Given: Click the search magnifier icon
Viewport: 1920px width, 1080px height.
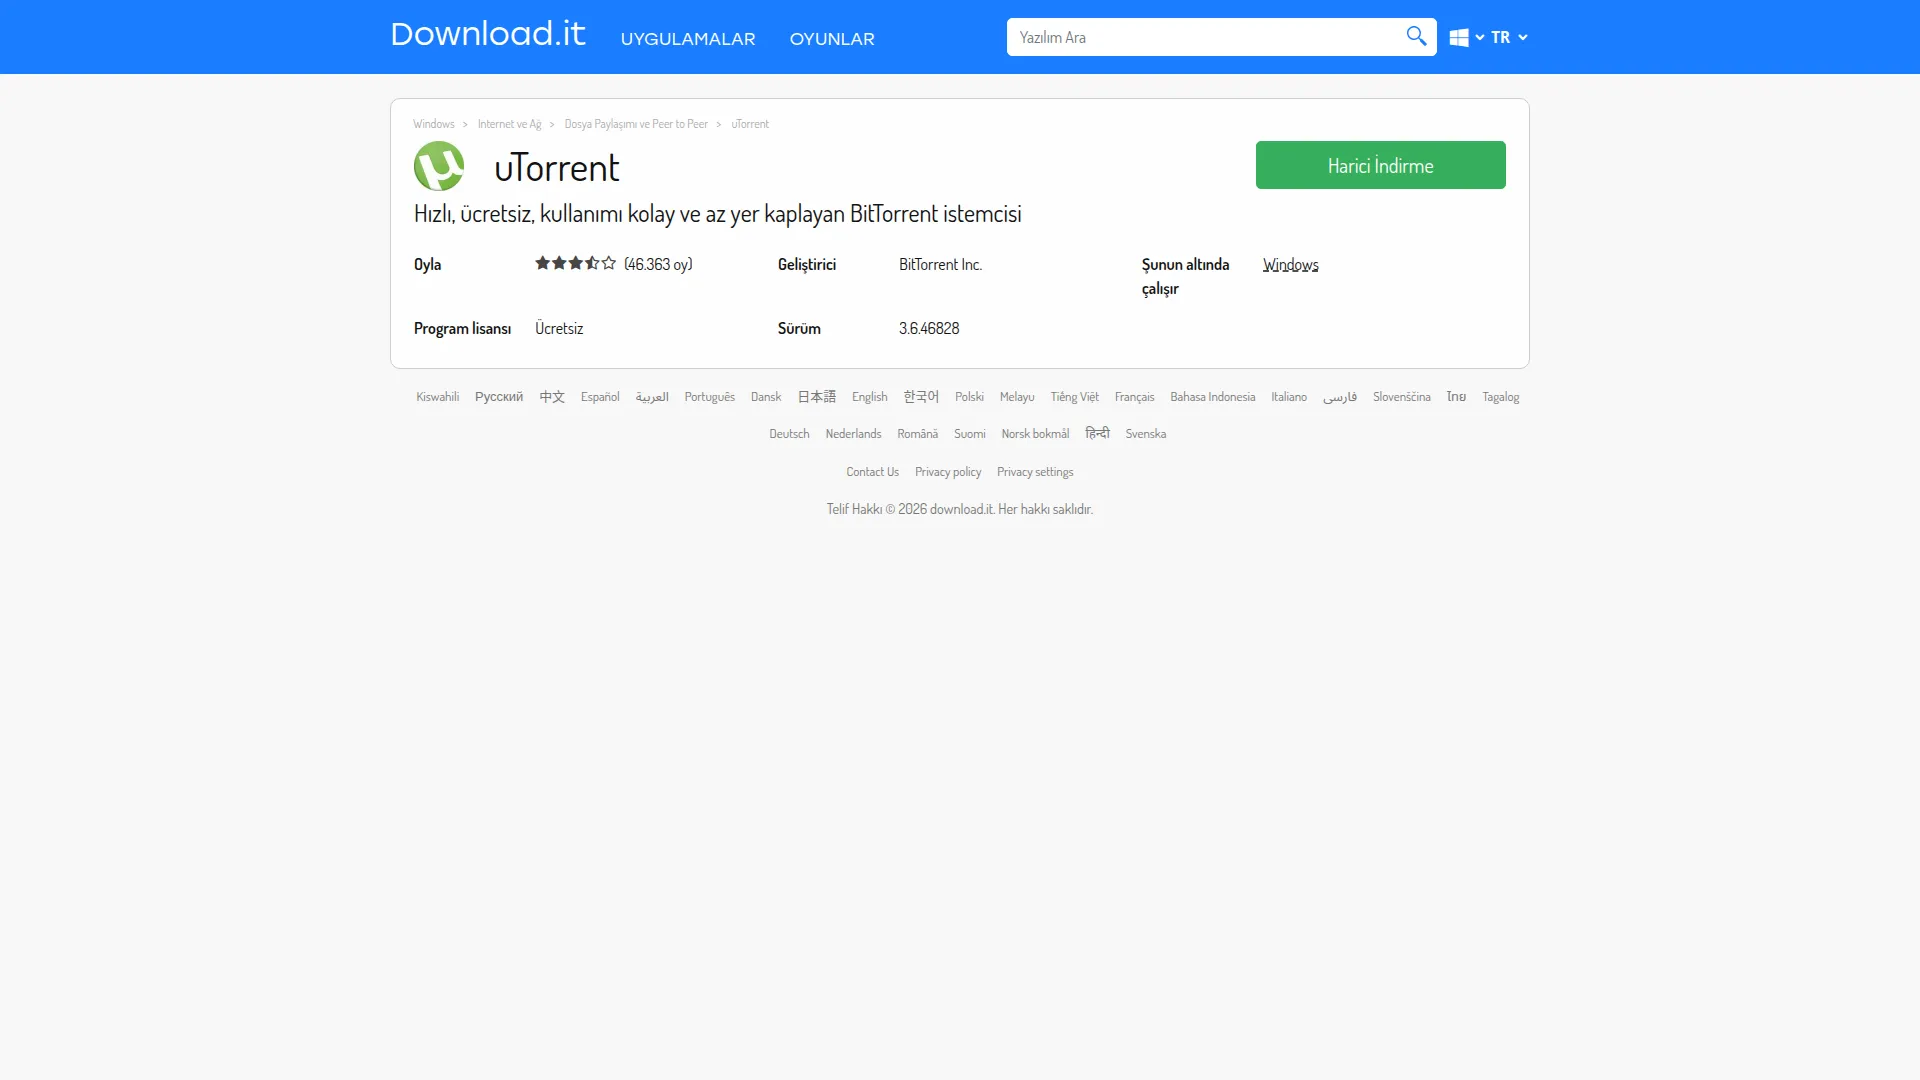Looking at the screenshot, I should tap(1416, 37).
